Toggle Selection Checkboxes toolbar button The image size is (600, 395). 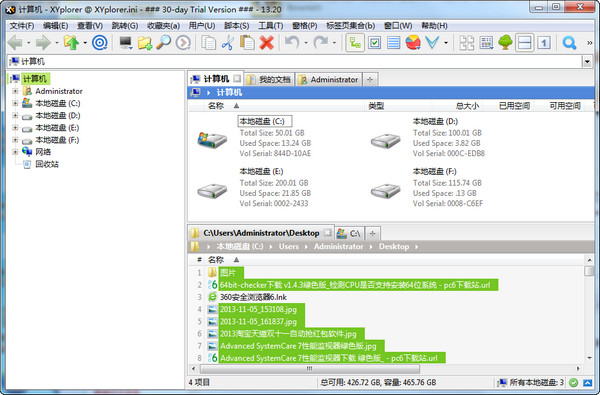tap(374, 42)
